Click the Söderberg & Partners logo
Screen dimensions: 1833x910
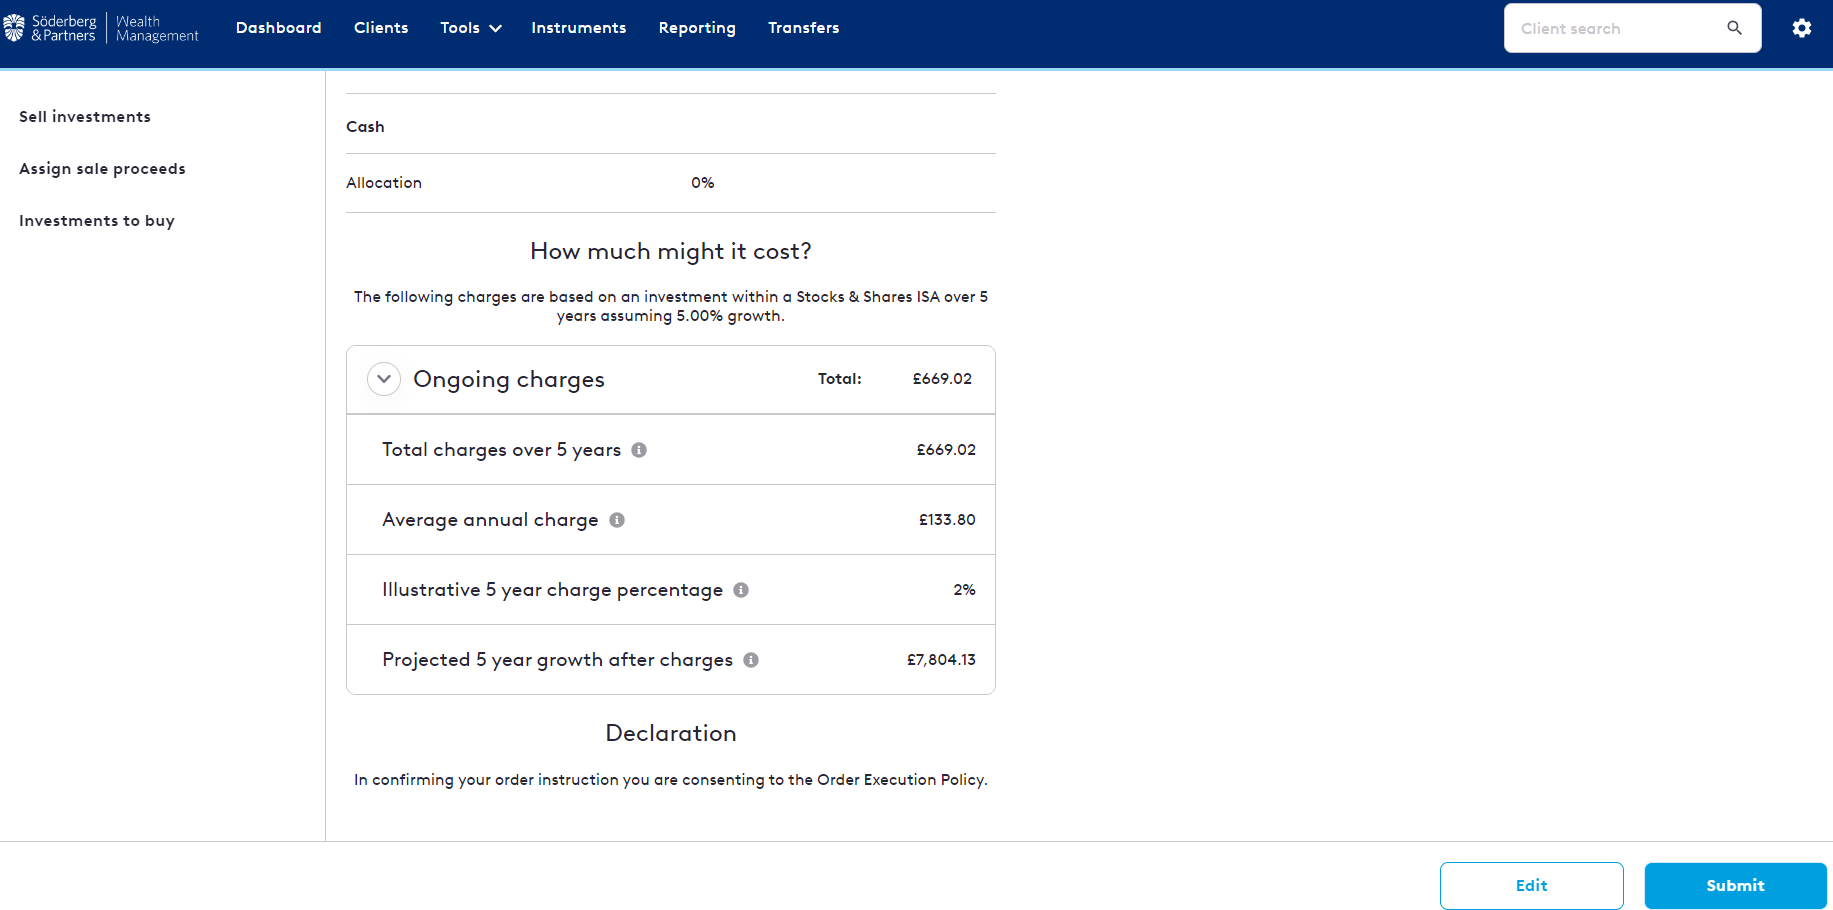pyautogui.click(x=101, y=28)
